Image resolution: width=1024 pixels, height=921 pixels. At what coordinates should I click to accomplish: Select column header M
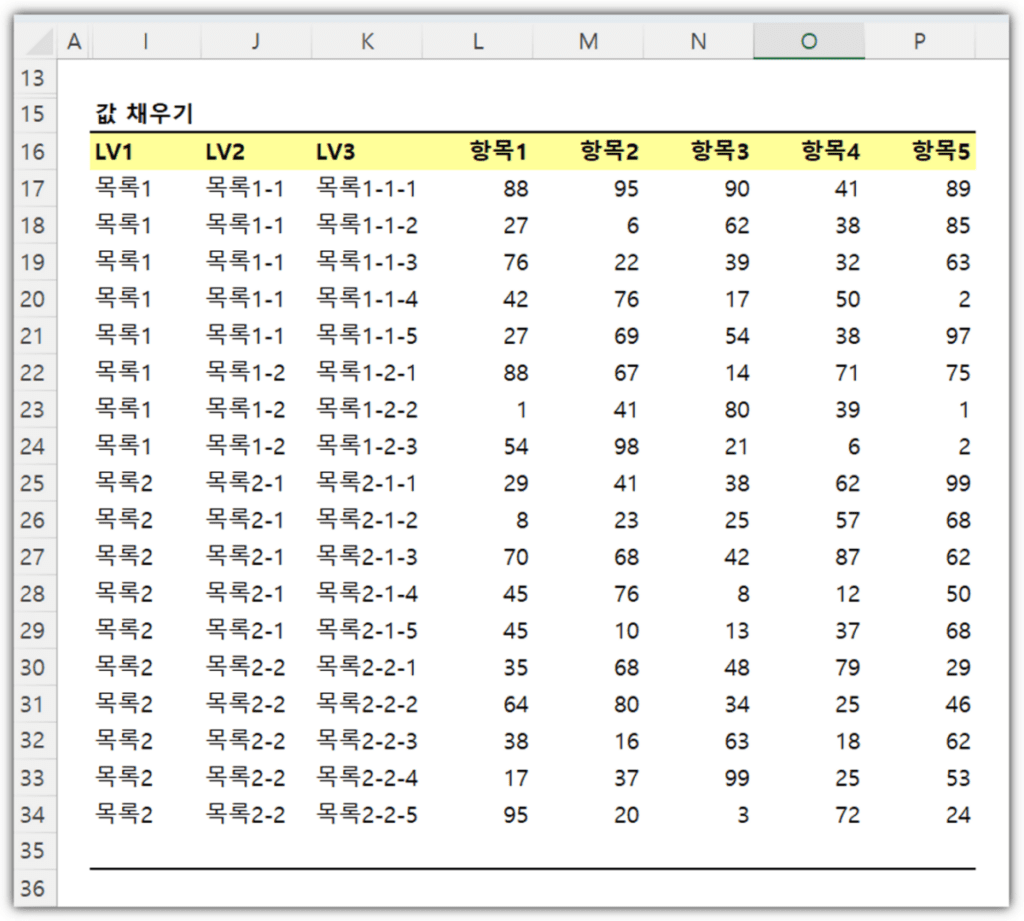(588, 42)
